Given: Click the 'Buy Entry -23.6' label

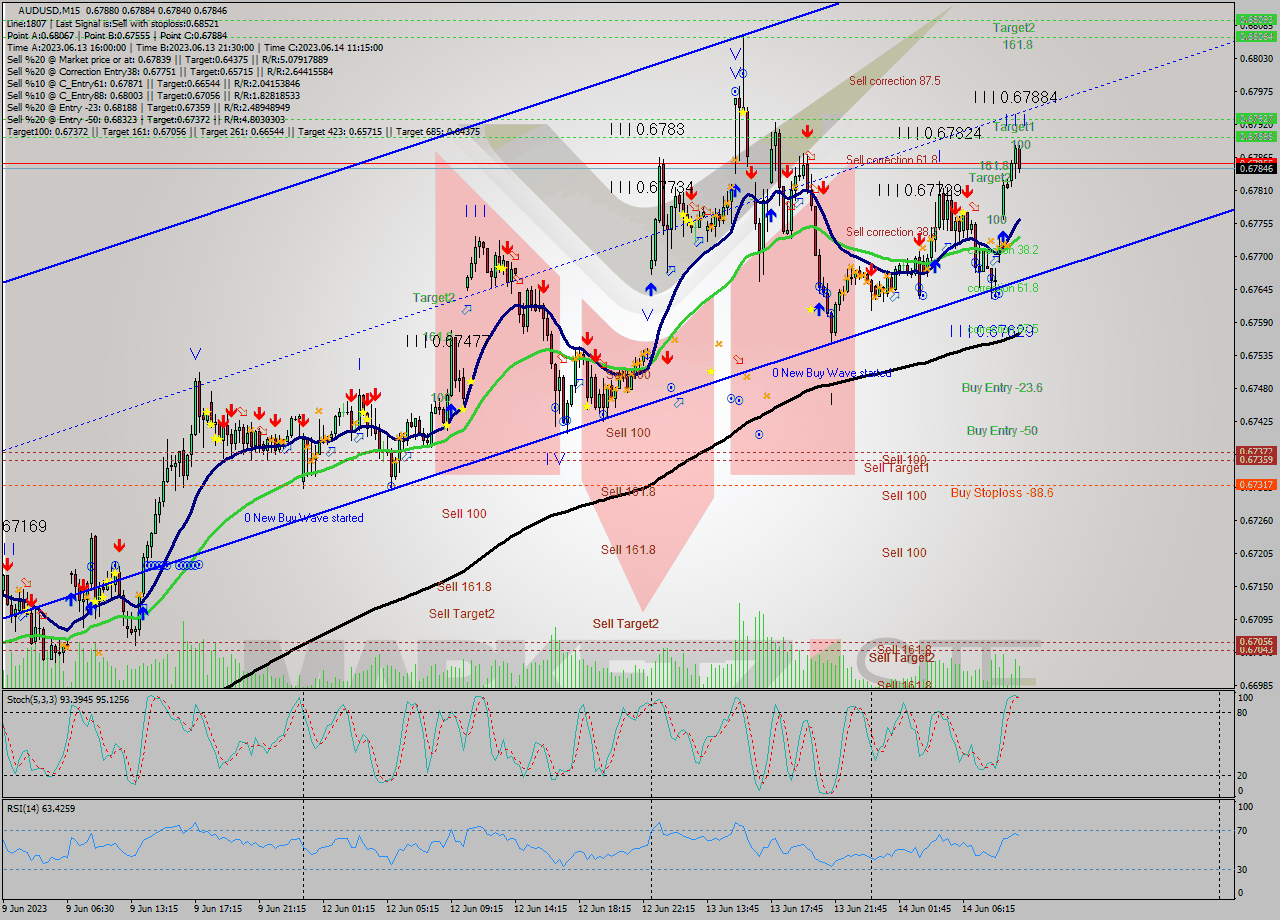Looking at the screenshot, I should [x=1002, y=388].
